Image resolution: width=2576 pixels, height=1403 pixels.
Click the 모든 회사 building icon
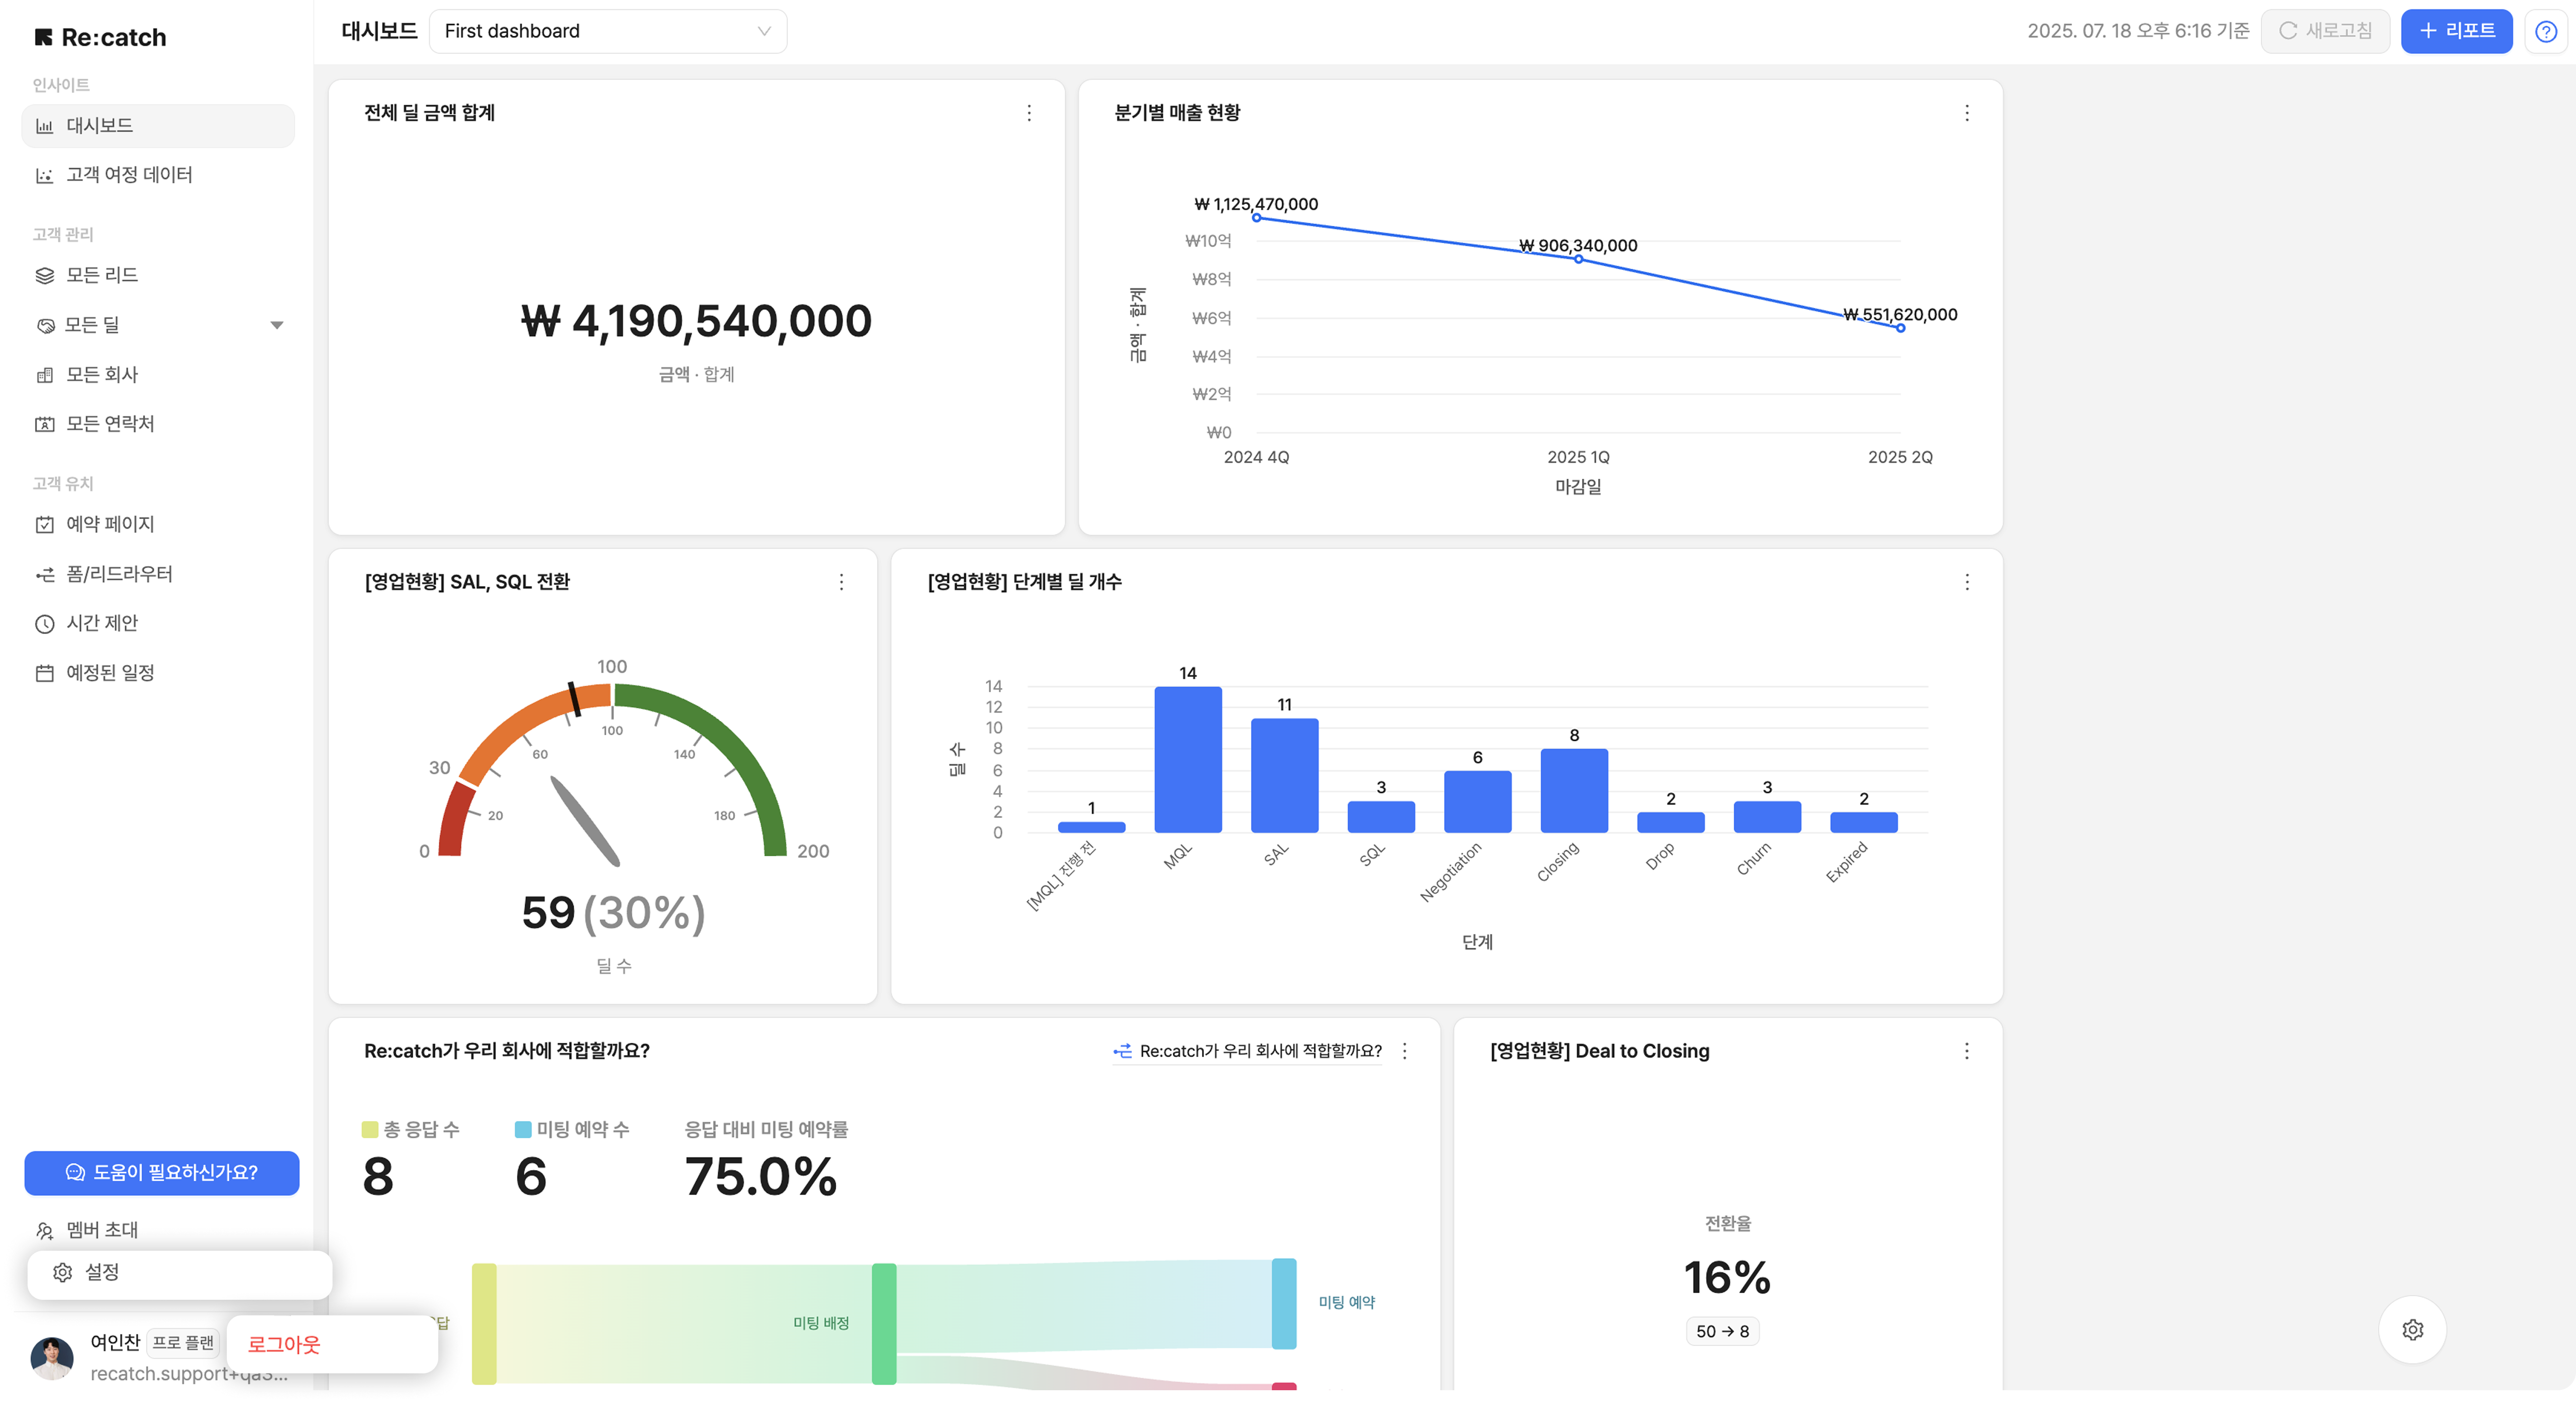coord(45,375)
